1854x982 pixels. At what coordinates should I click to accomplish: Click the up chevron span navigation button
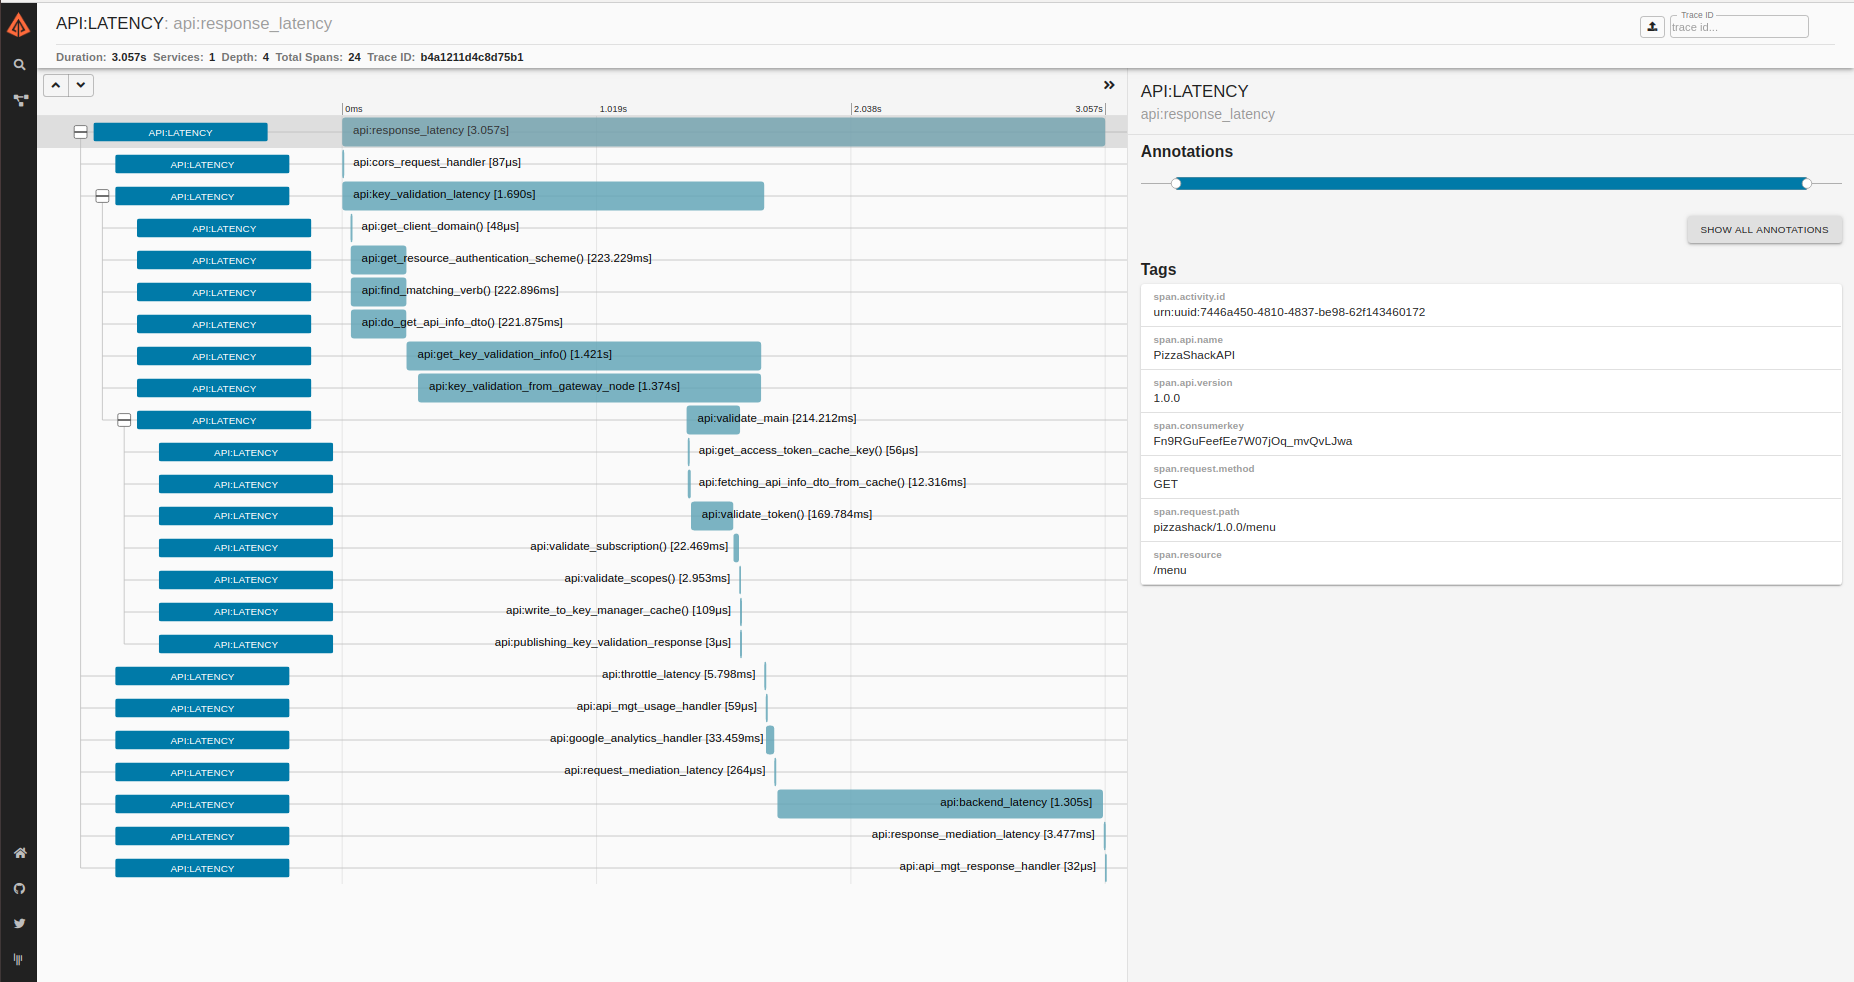(56, 86)
